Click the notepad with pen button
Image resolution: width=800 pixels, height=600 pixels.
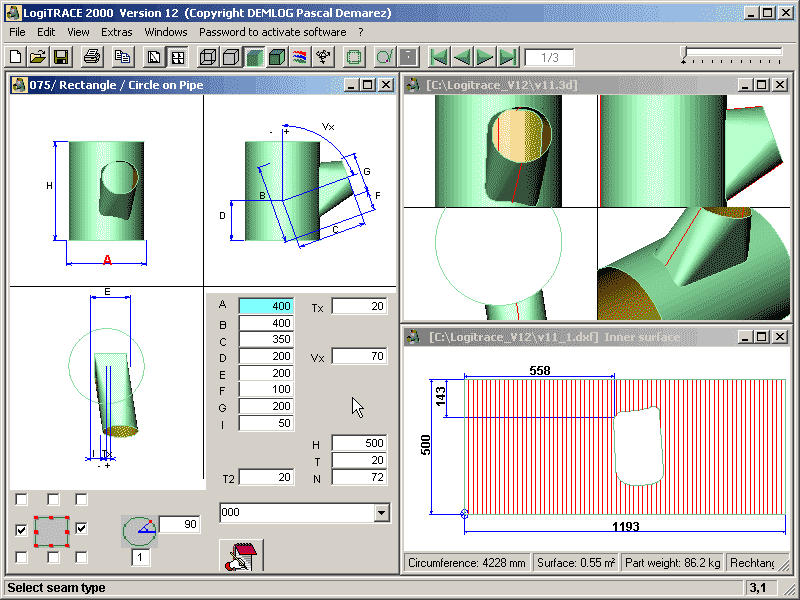point(241,556)
